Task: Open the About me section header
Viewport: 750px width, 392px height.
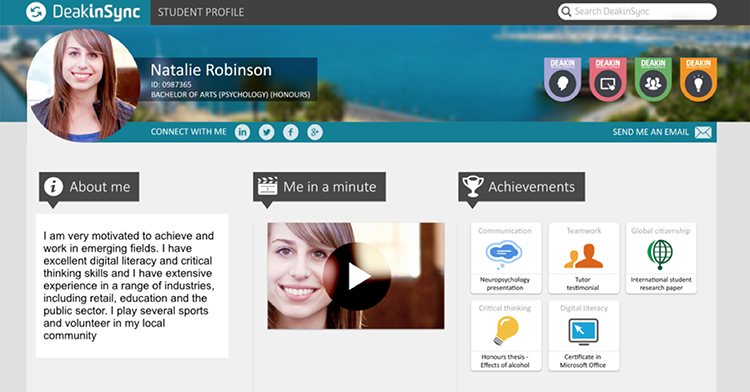Action: pyautogui.click(x=89, y=186)
